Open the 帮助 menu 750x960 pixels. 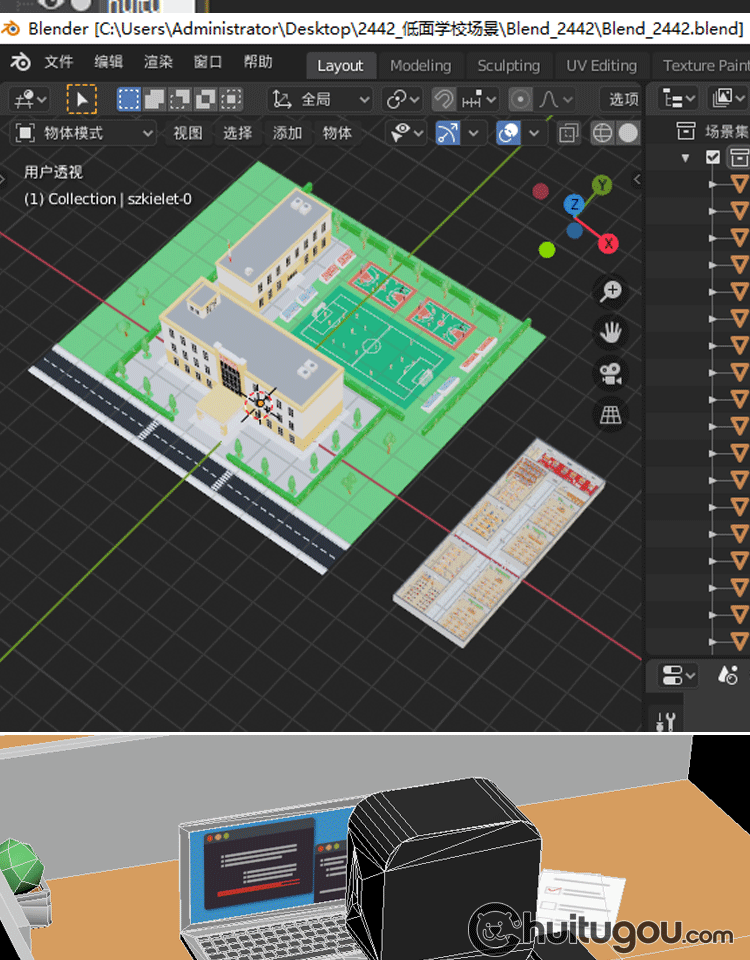(x=257, y=62)
